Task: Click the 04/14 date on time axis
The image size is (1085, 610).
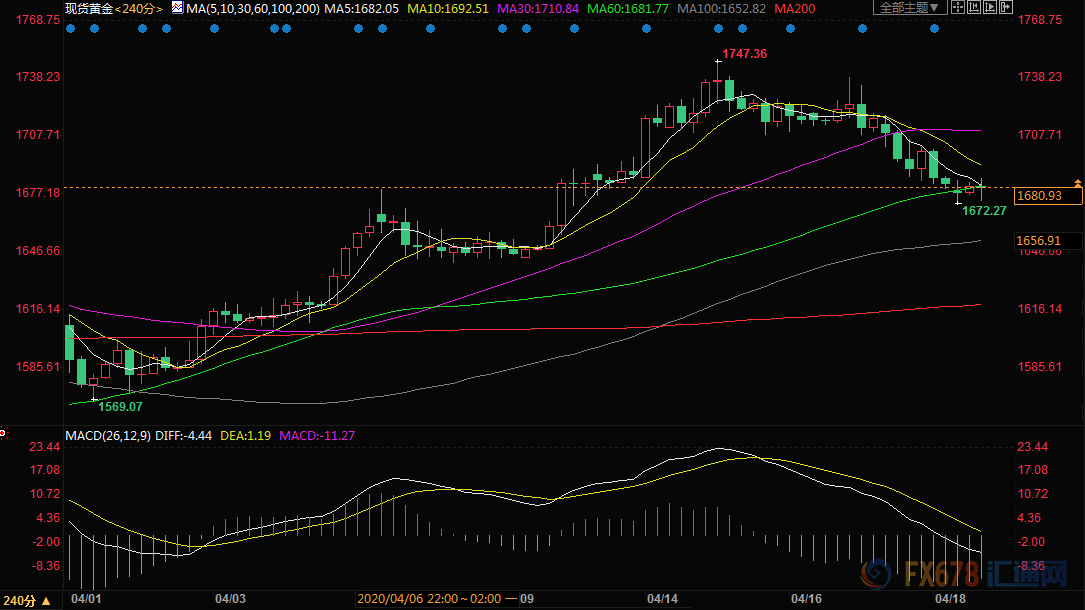Action: coord(663,599)
